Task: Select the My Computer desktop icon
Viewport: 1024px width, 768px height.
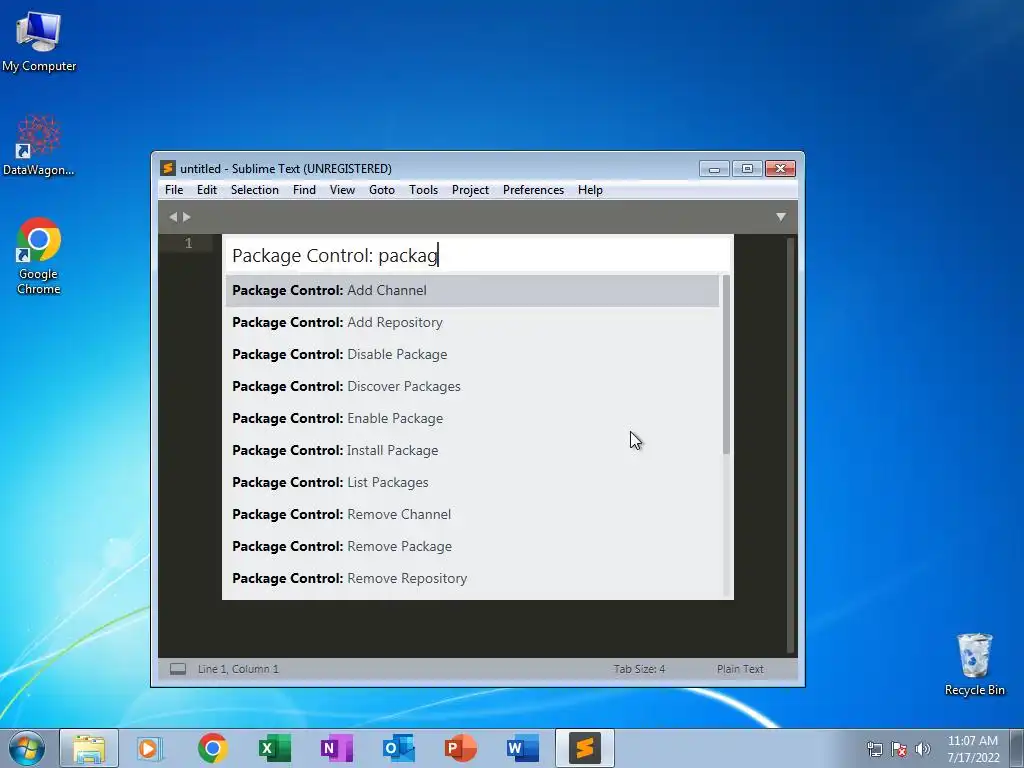Action: [39, 41]
